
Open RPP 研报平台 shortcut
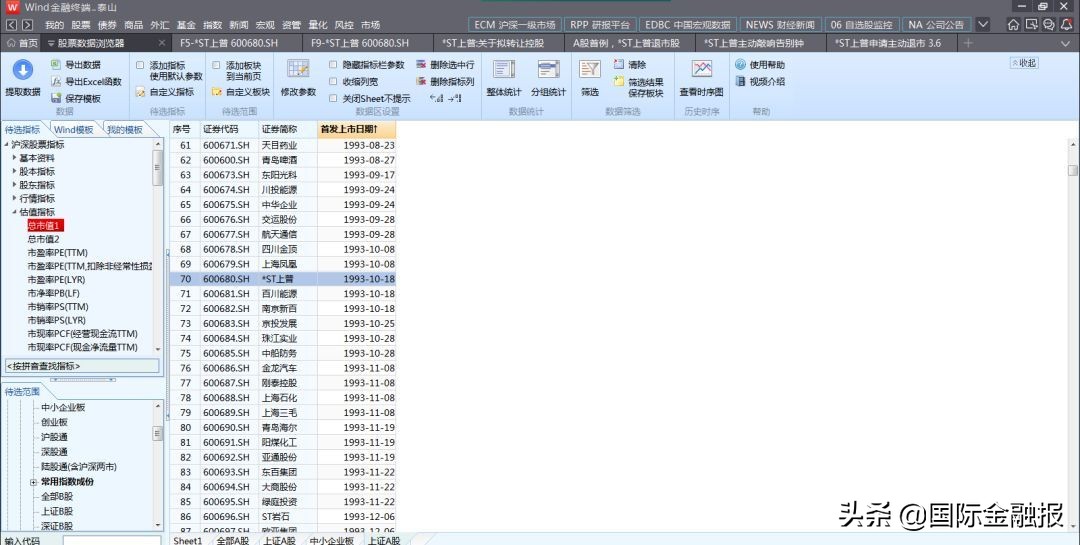point(599,25)
